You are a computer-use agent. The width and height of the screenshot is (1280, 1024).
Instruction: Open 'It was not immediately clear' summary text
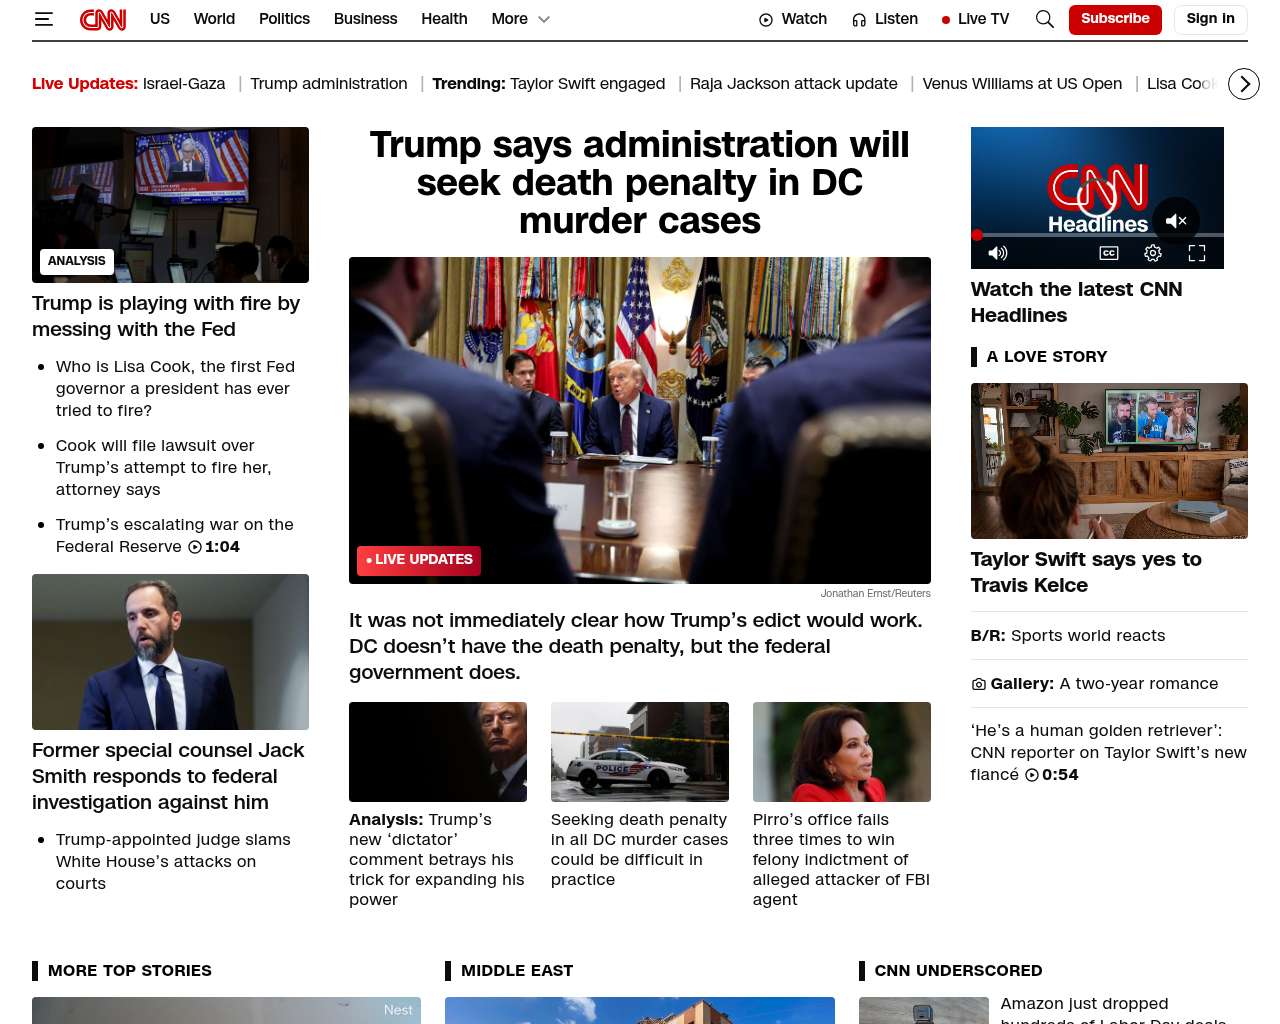[x=636, y=647]
